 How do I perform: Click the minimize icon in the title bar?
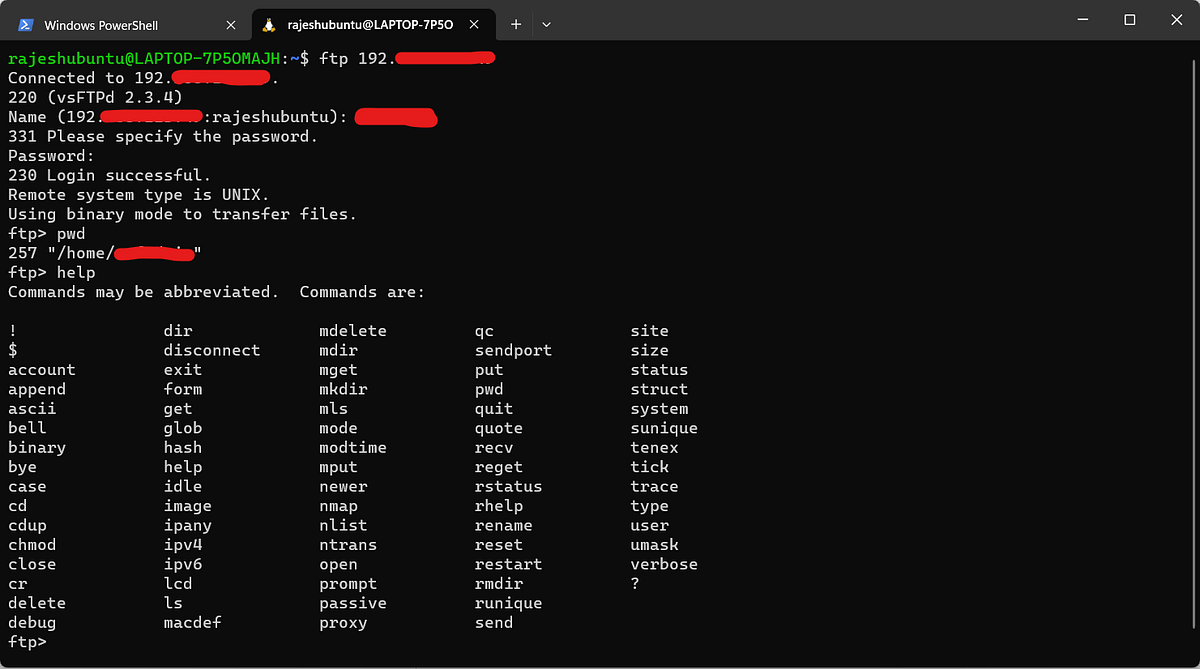pos(1083,19)
